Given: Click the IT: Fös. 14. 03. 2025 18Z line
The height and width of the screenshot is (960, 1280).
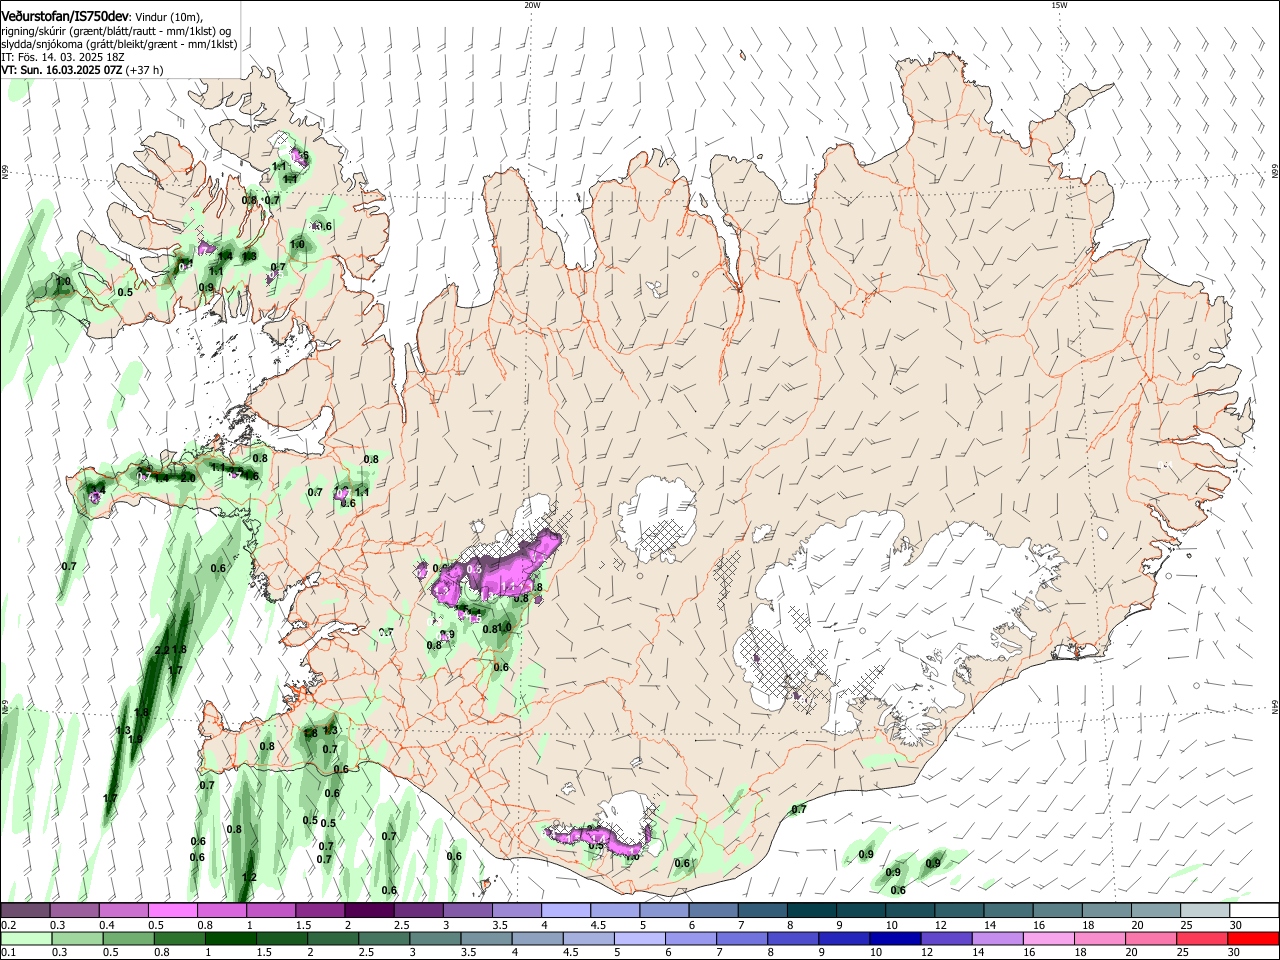Looking at the screenshot, I should pos(63,58).
